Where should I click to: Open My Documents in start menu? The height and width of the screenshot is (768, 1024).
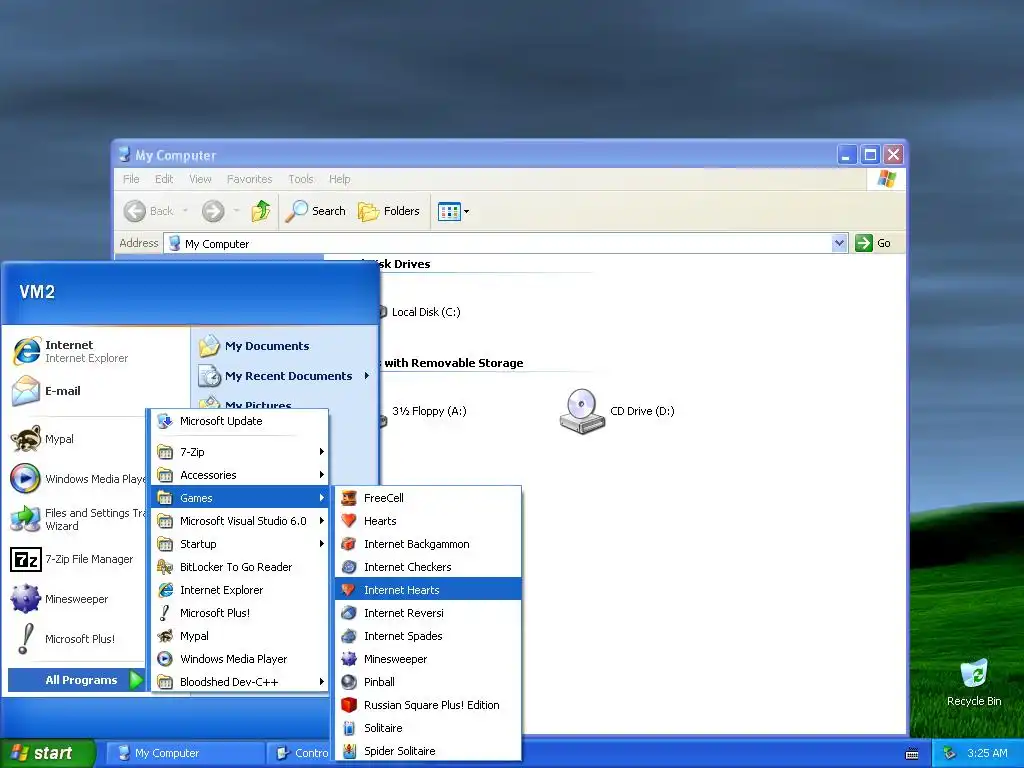[x=285, y=346]
